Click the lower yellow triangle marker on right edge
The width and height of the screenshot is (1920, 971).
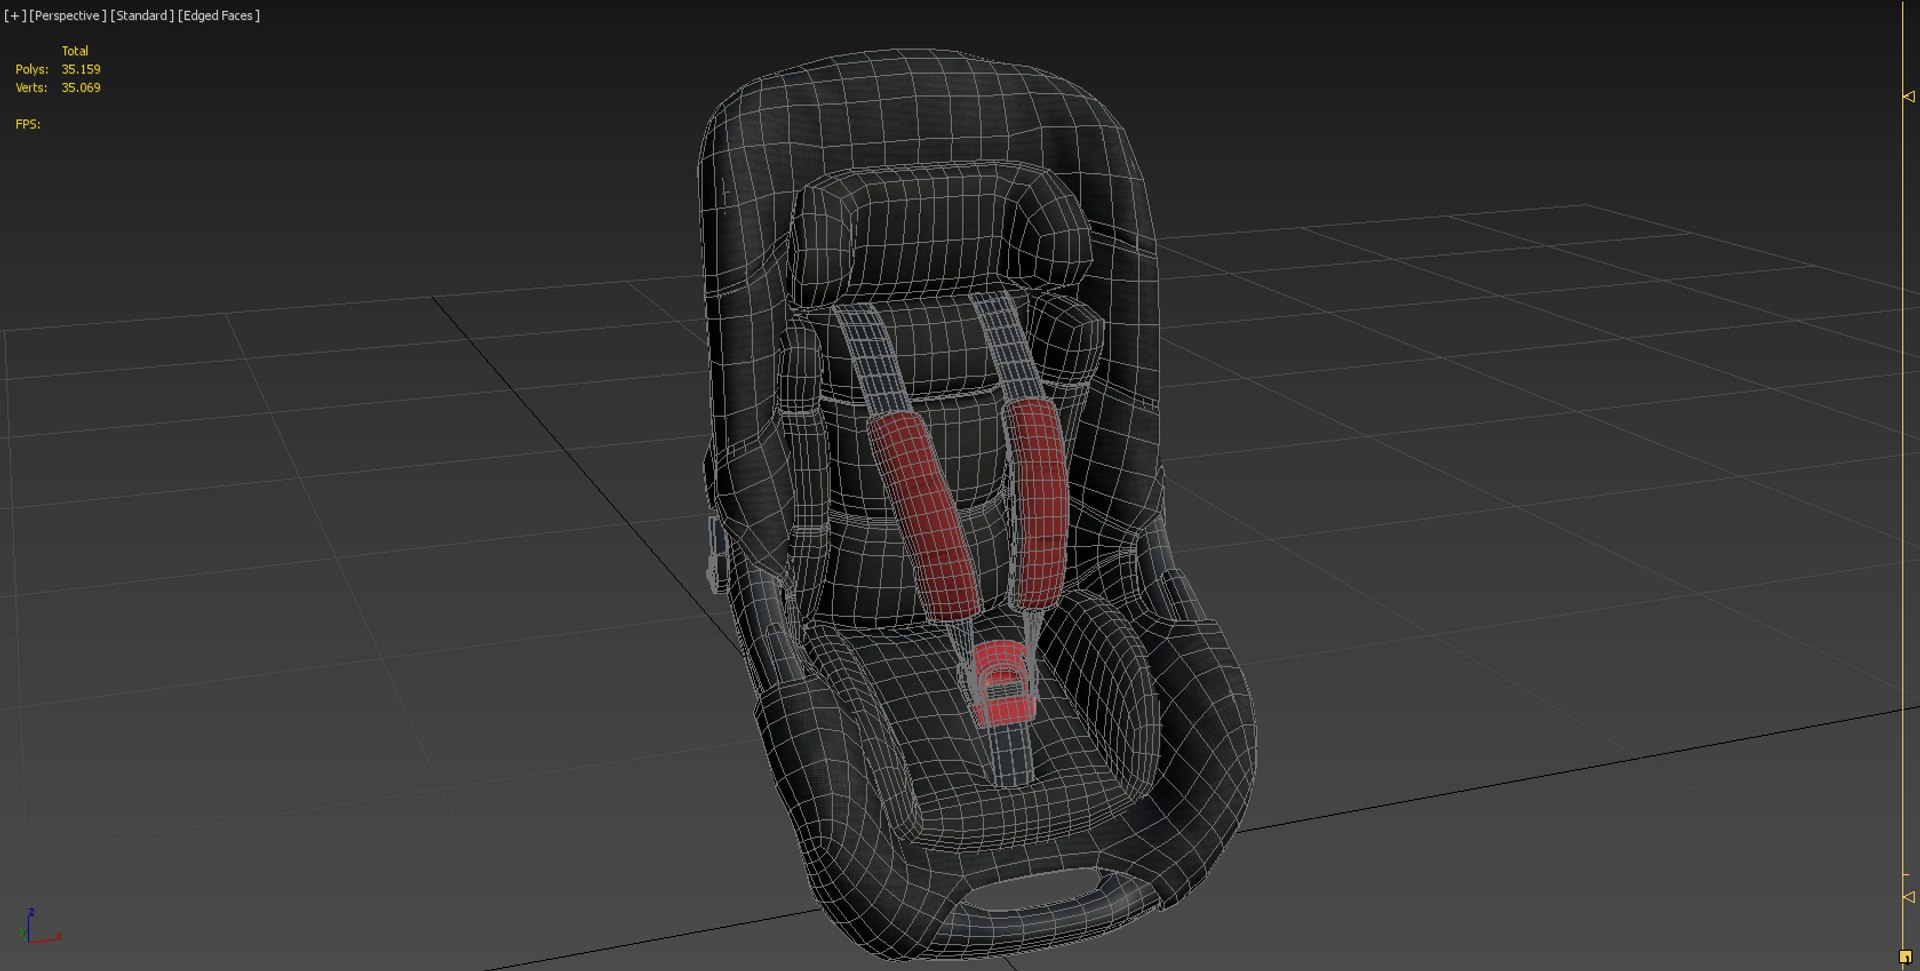click(x=1908, y=897)
